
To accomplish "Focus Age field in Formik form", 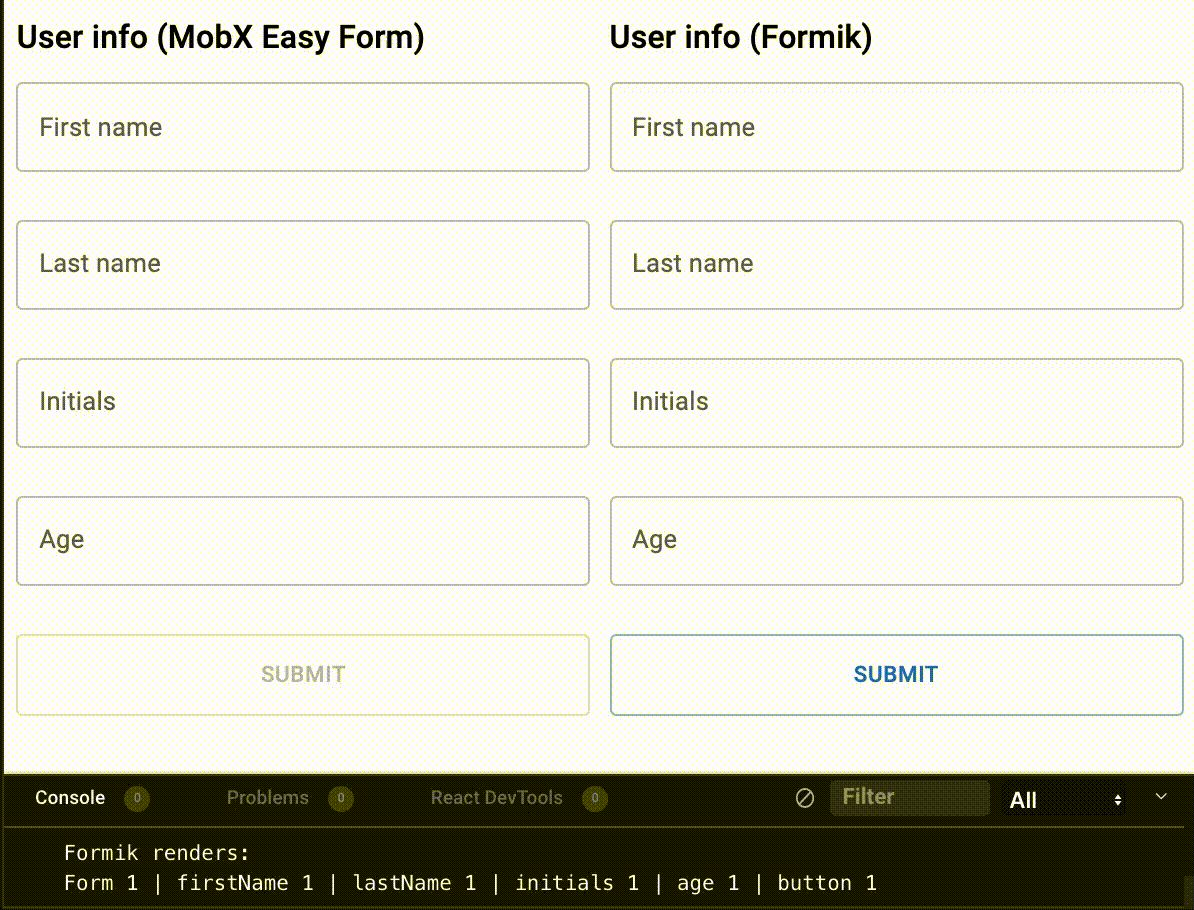I will [896, 541].
